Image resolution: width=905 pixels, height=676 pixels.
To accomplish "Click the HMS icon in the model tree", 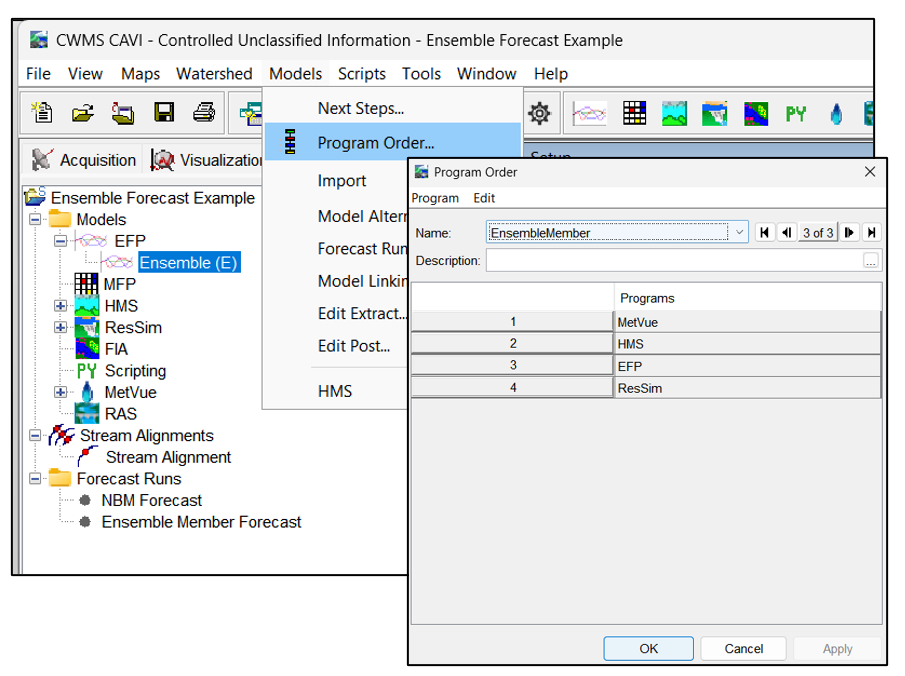I will [x=87, y=306].
